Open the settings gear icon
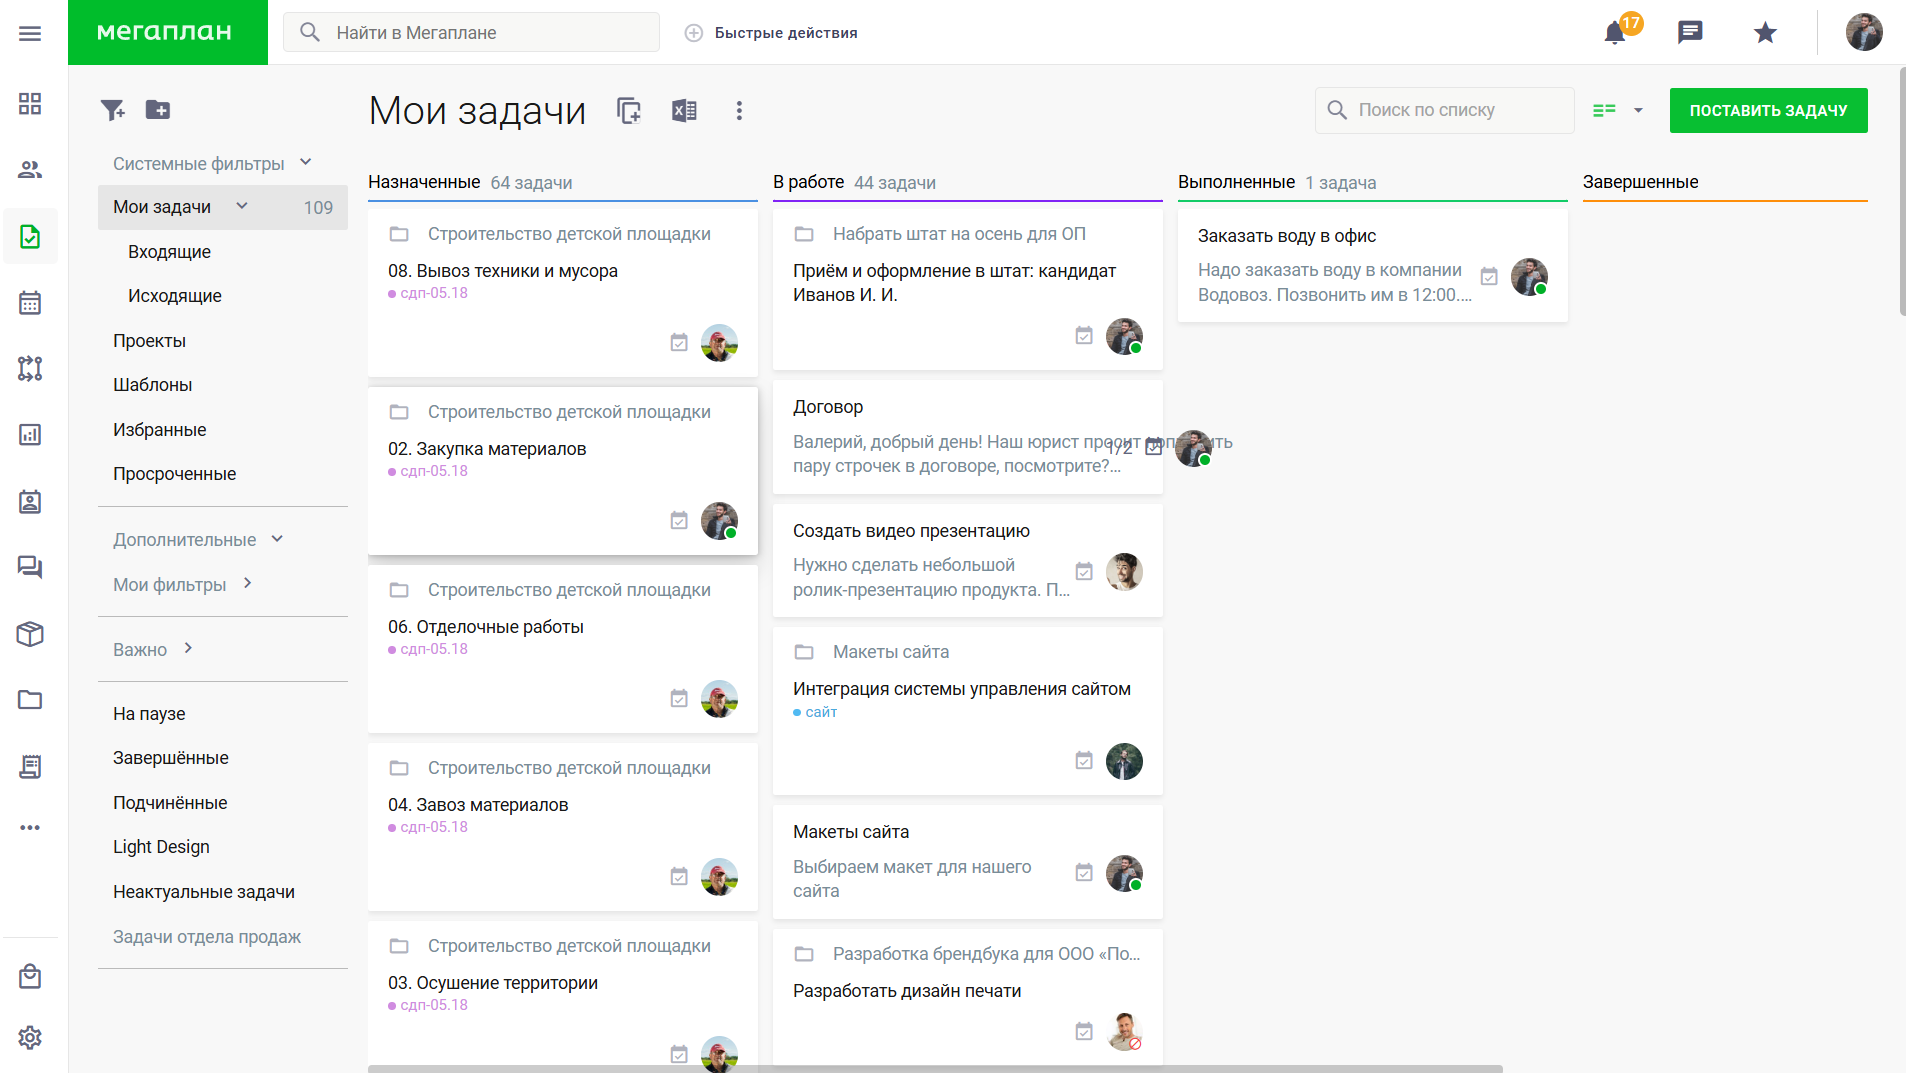This screenshot has width=1906, height=1073. (30, 1038)
